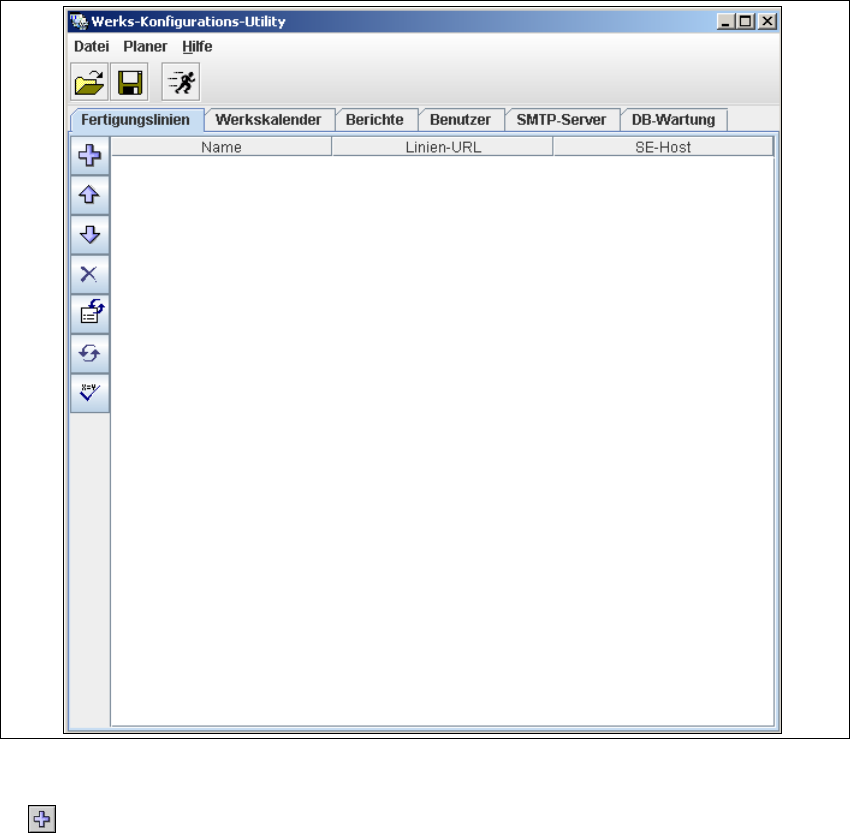Move selected line up with arrow icon
This screenshot has width=850, height=833.
pyautogui.click(x=90, y=195)
